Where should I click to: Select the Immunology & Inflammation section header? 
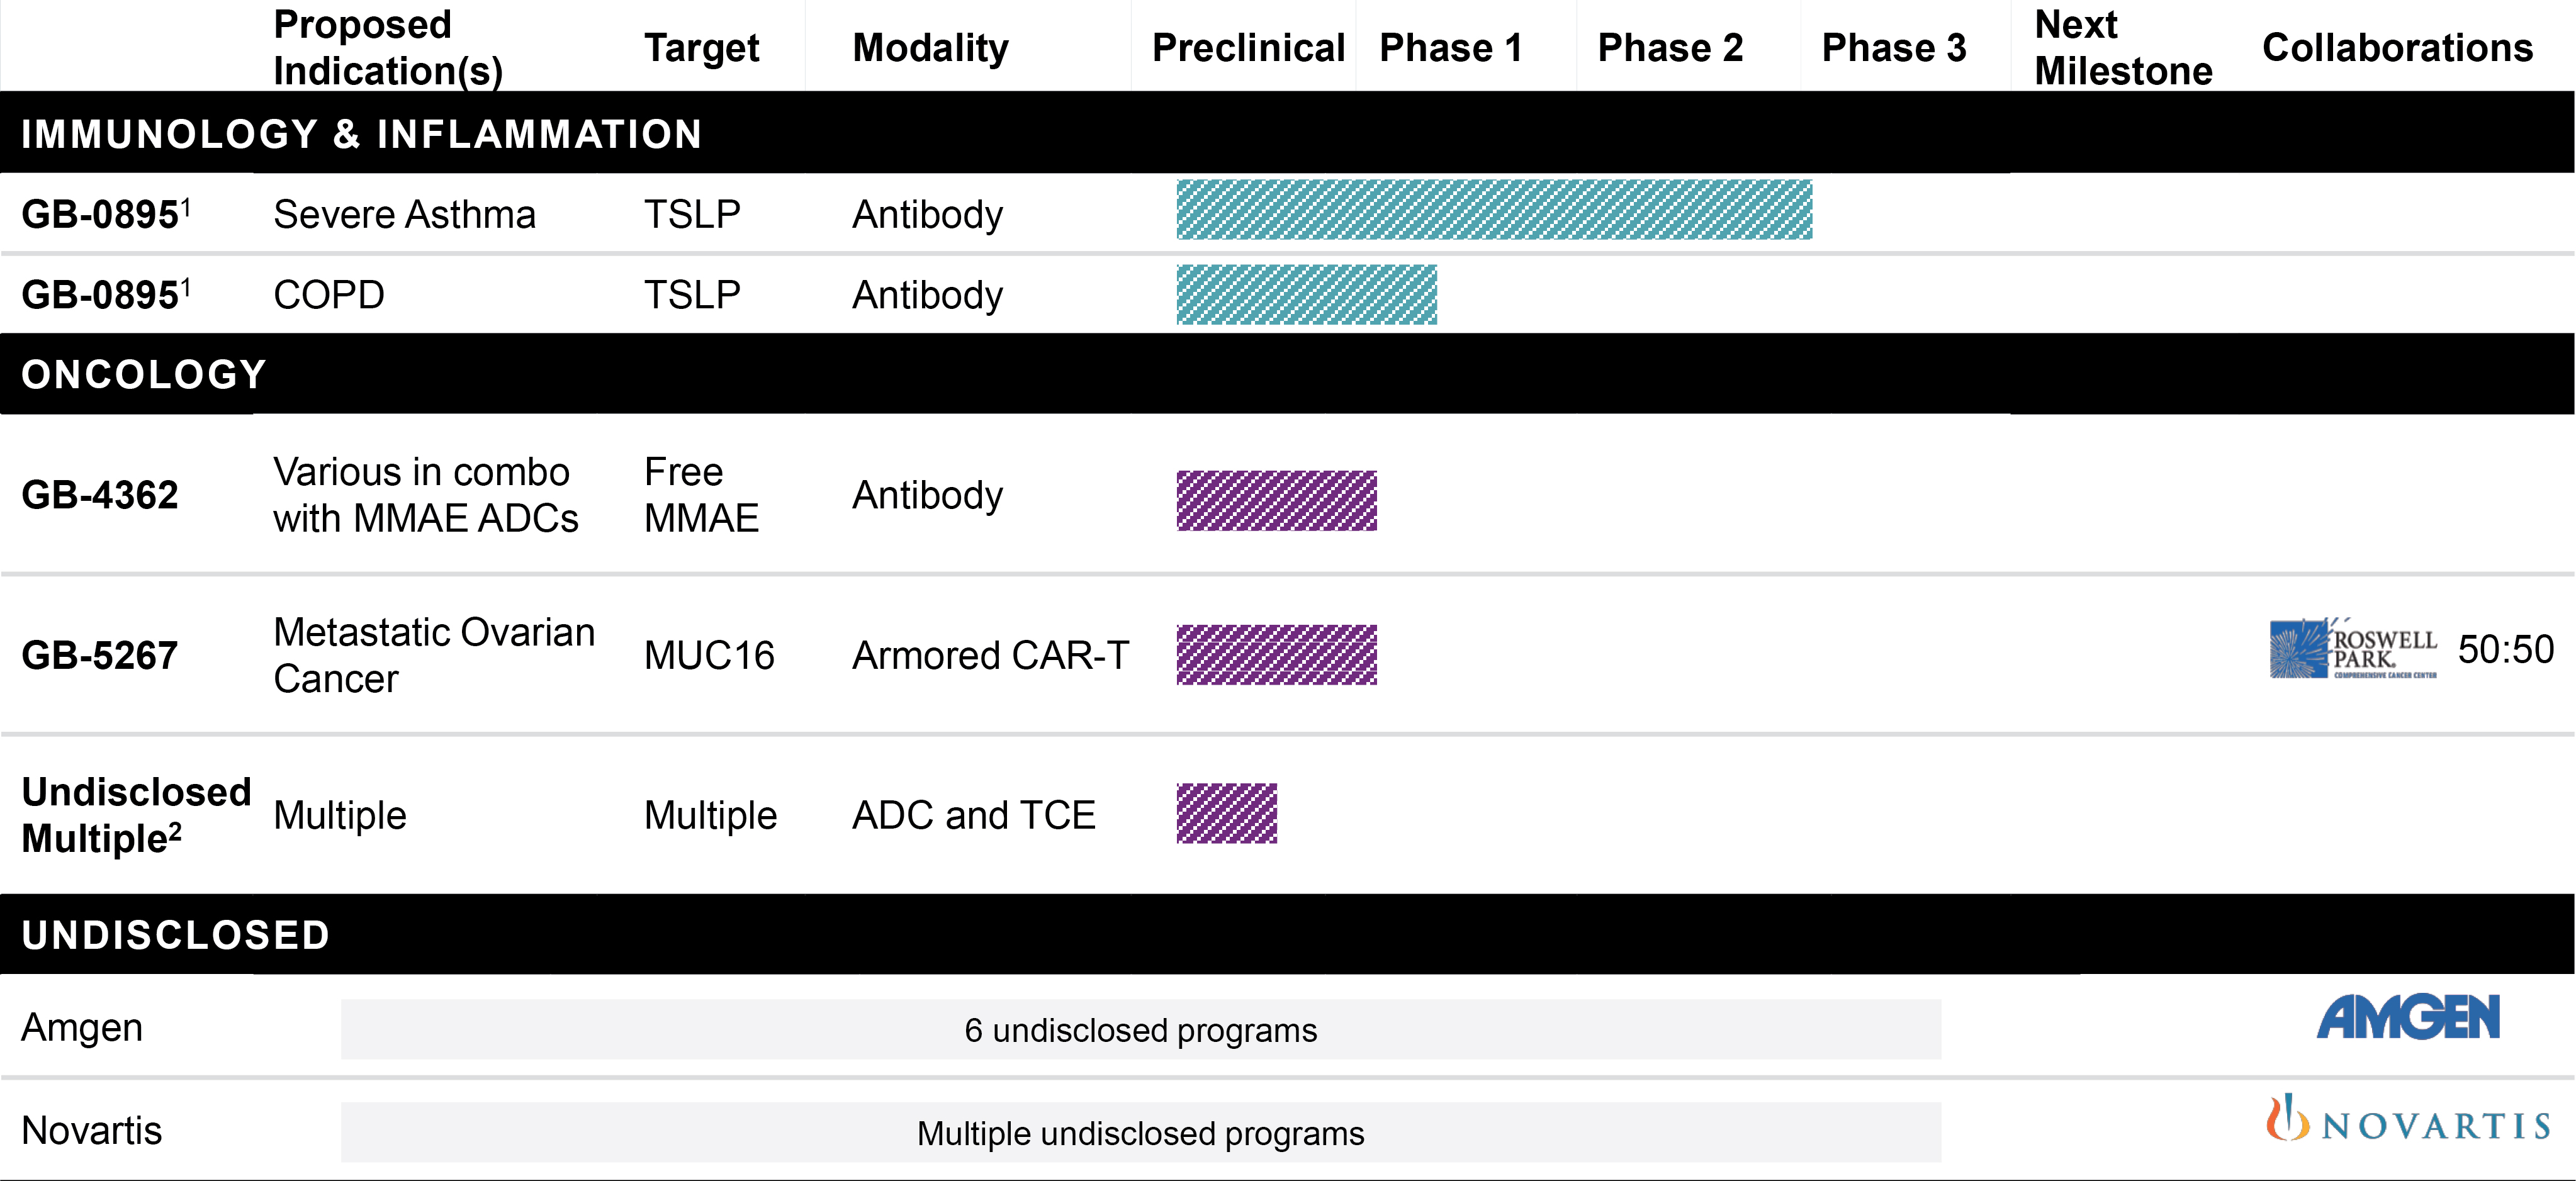[x=361, y=134]
